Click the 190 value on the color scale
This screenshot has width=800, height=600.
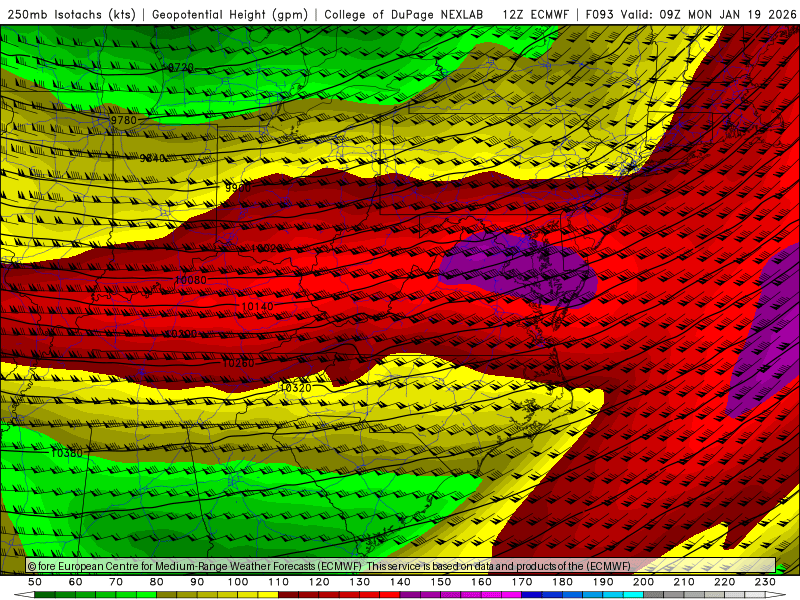[603, 582]
